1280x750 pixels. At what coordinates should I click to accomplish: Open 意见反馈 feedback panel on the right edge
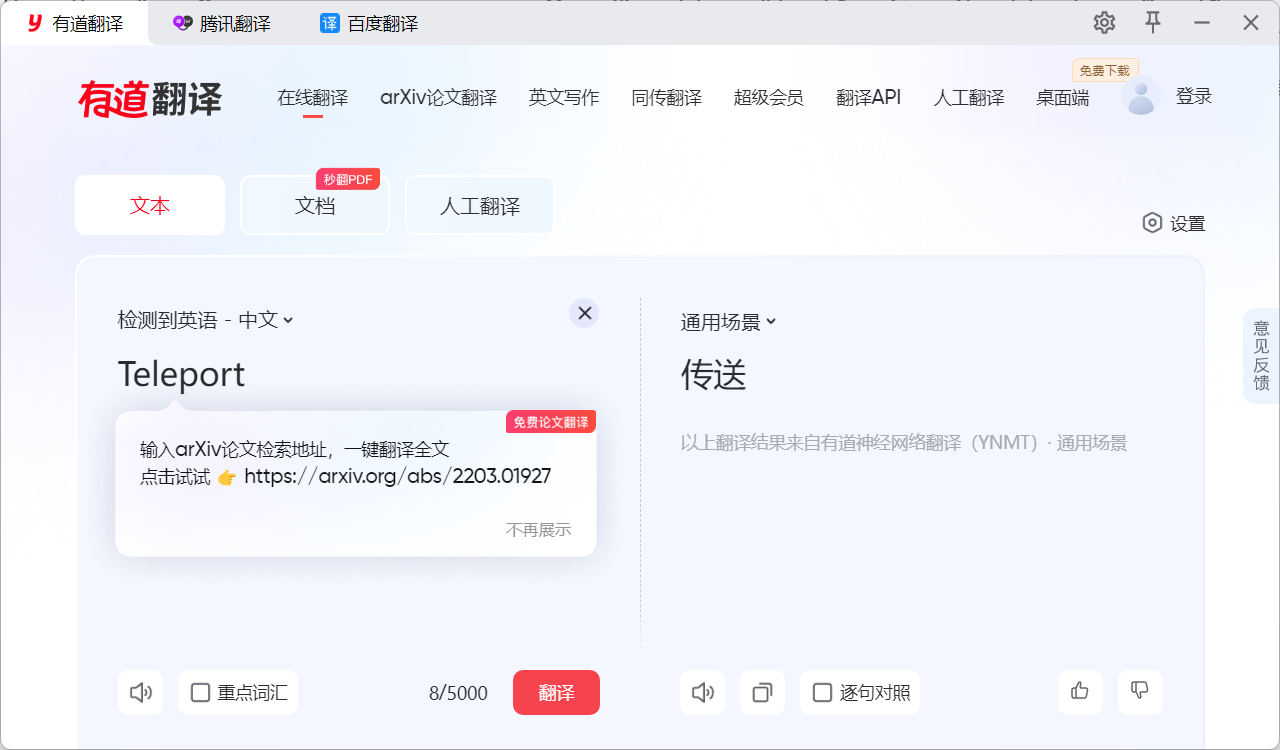pyautogui.click(x=1261, y=355)
